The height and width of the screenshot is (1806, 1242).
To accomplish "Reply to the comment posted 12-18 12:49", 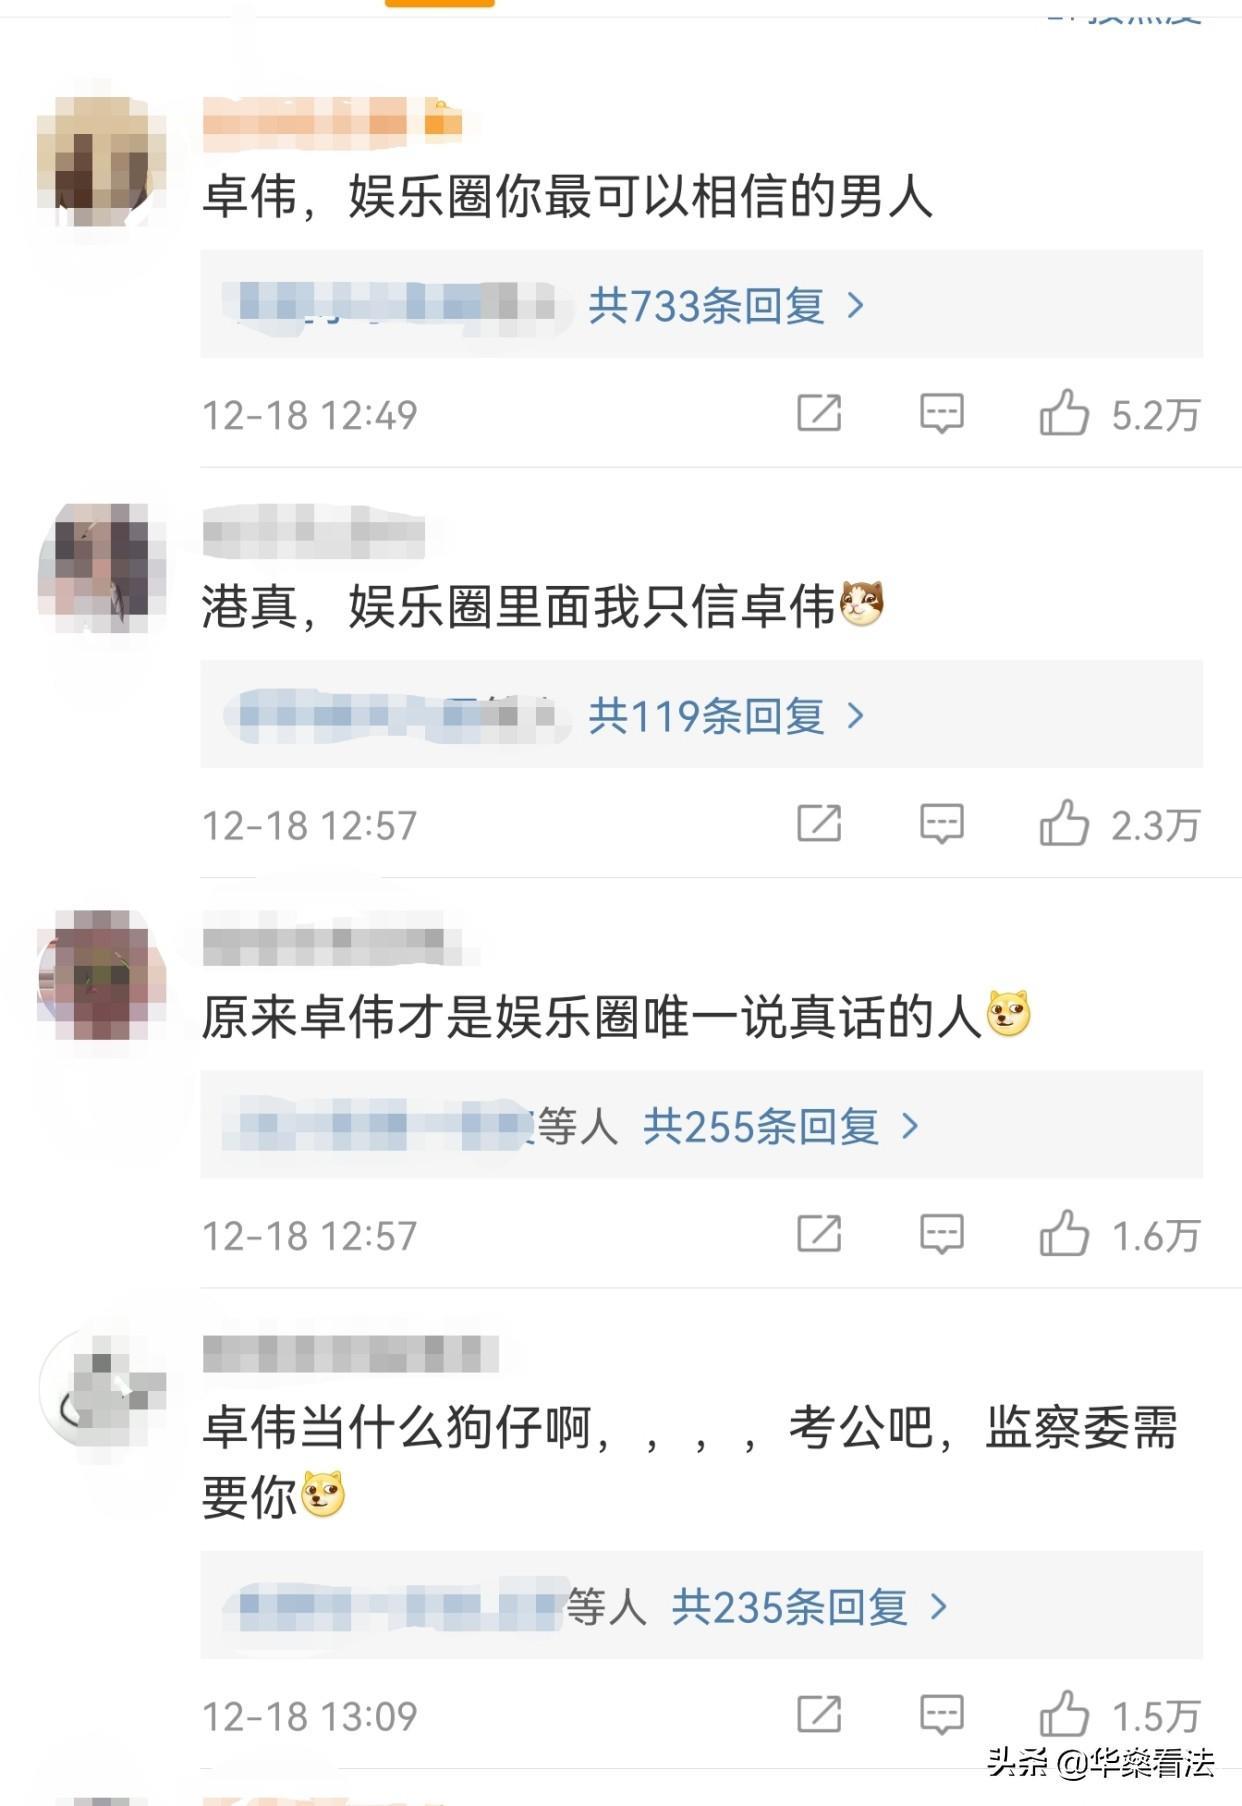I will (x=941, y=413).
